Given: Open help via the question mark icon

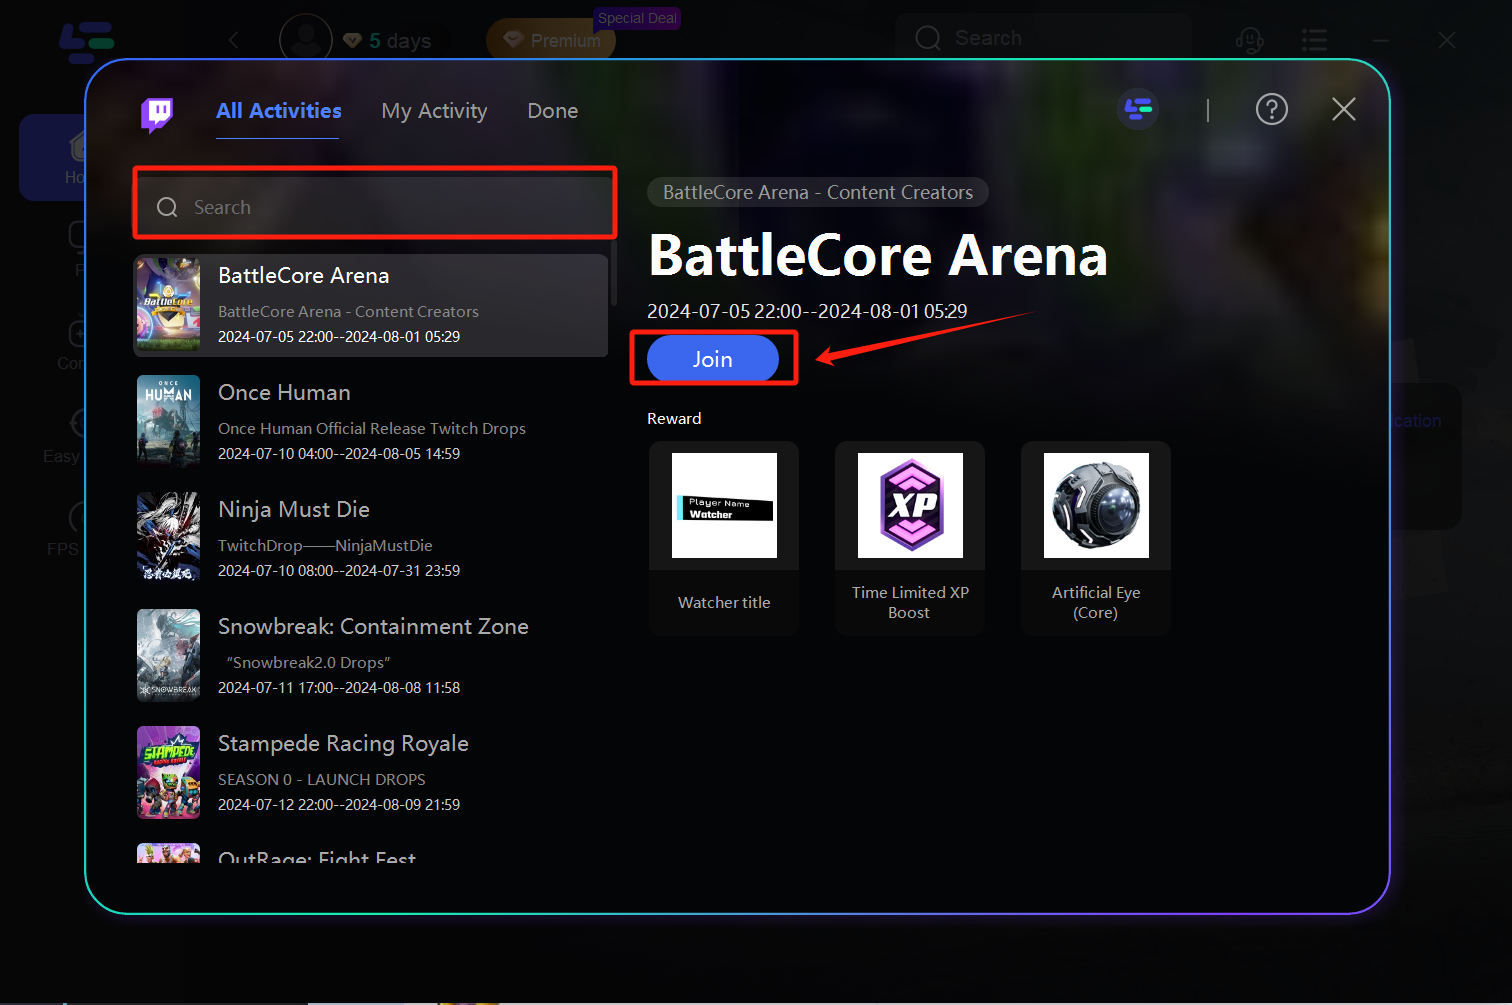Looking at the screenshot, I should click(x=1272, y=109).
